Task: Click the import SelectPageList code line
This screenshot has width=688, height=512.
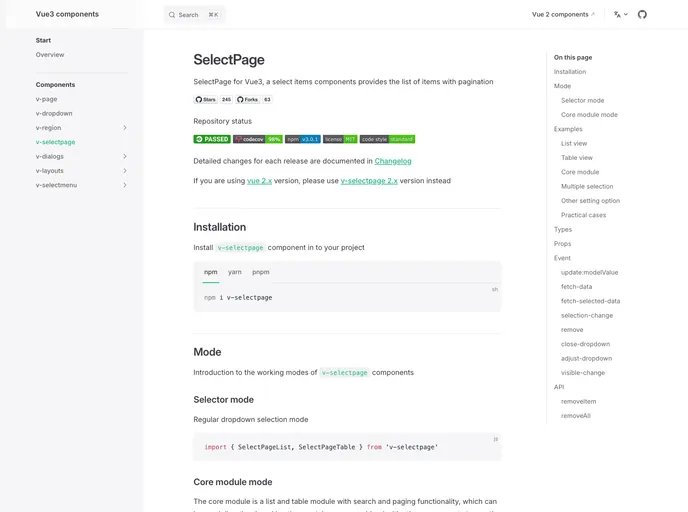Action: pos(321,447)
